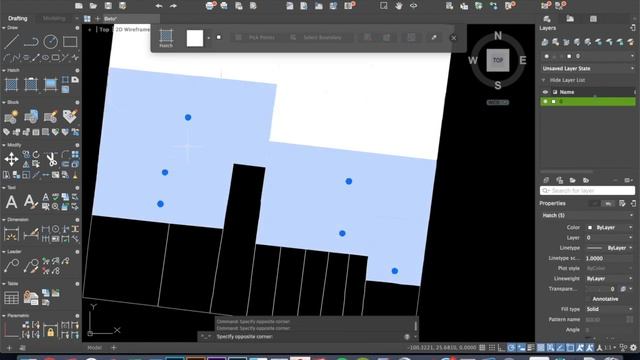Click Hide Layer List
The image size is (640, 360).
click(567, 80)
